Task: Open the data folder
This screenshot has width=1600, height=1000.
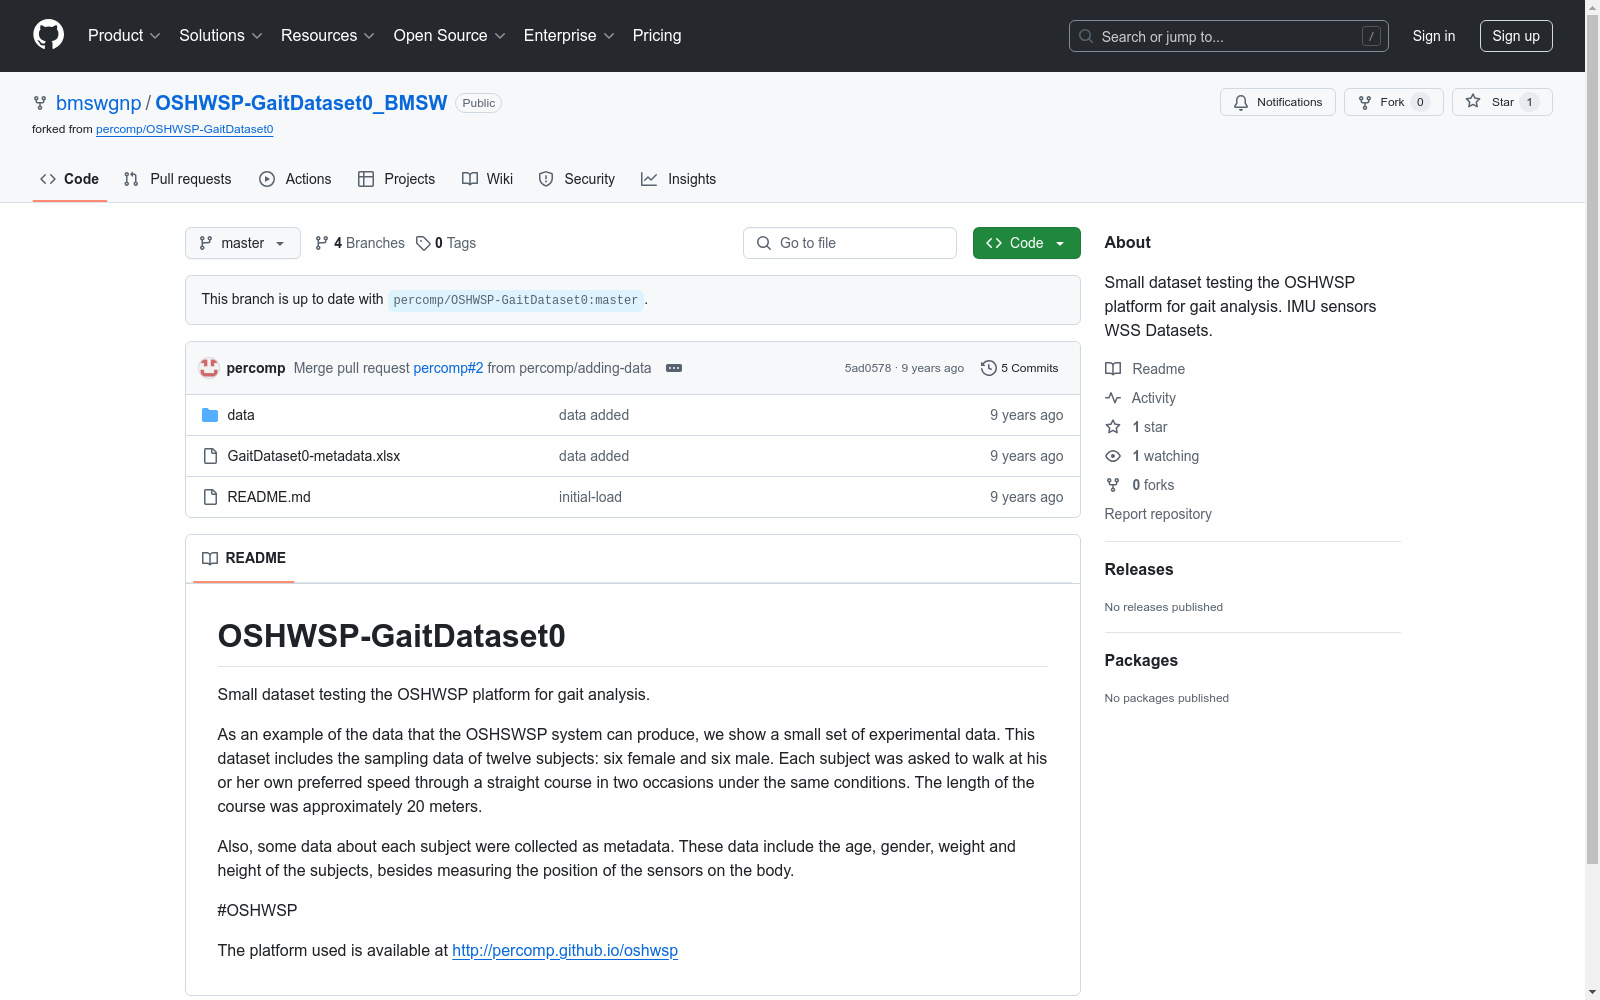Action: pos(241,415)
